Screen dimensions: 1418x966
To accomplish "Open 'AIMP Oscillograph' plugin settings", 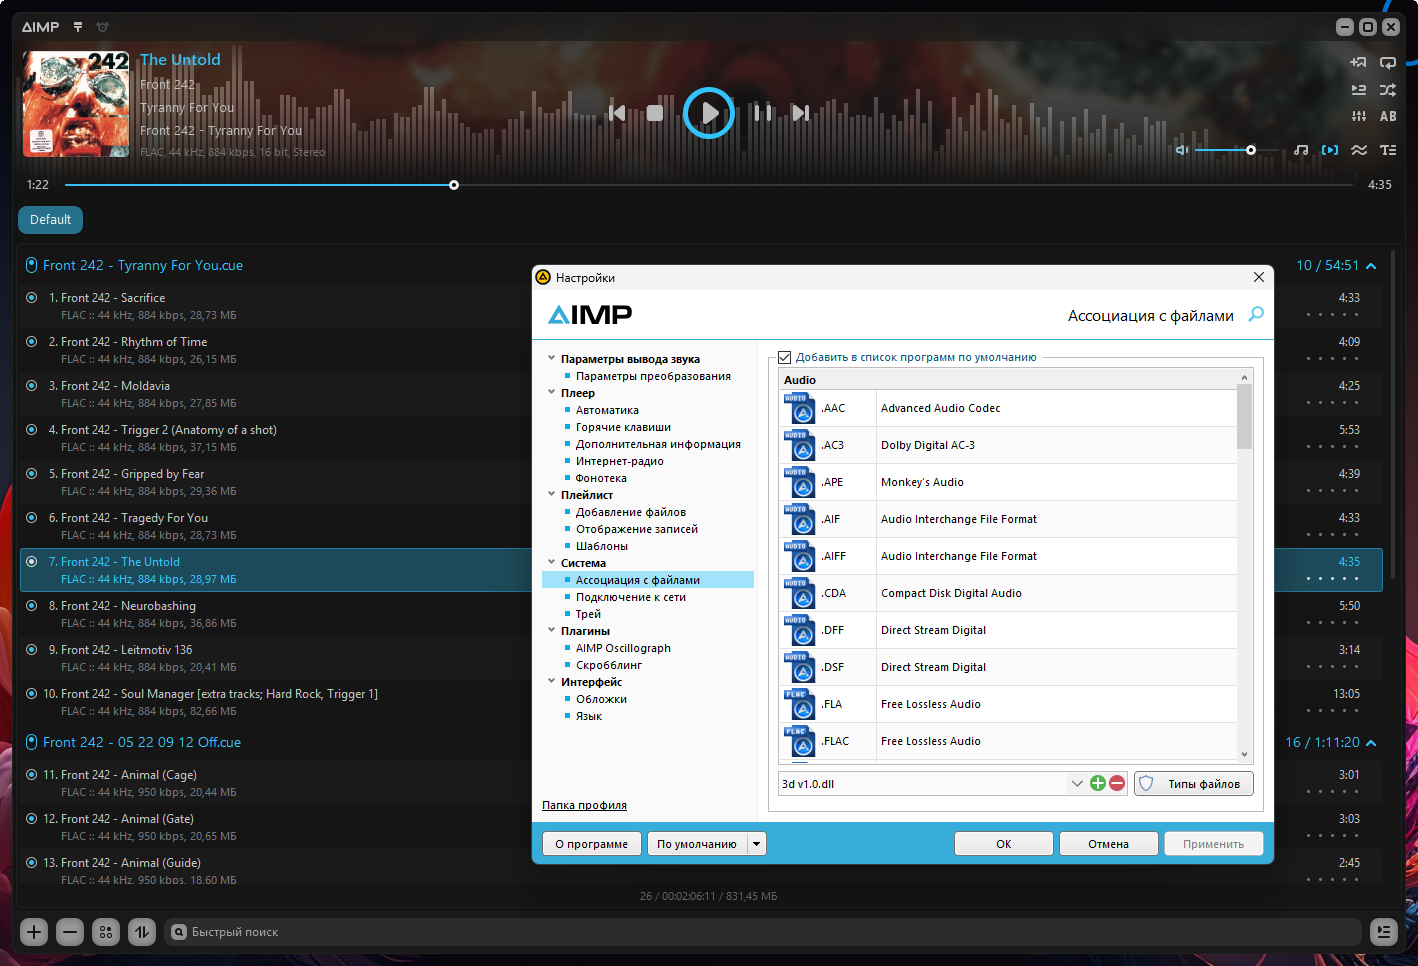I will (x=623, y=648).
